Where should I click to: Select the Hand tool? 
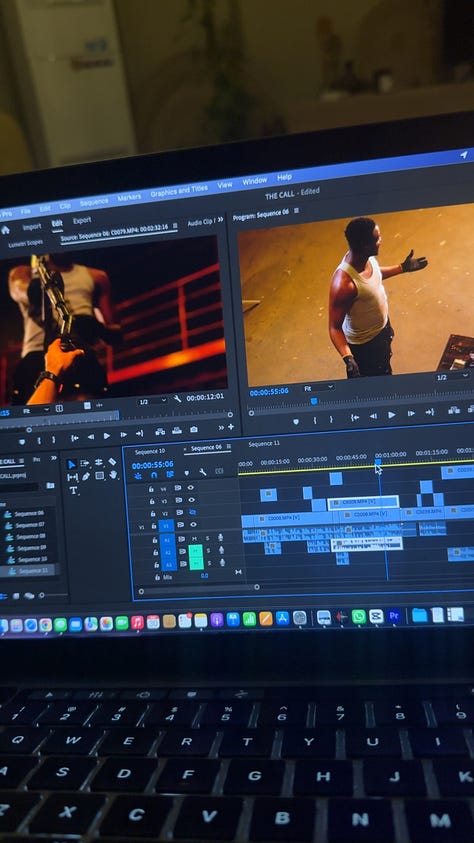(113, 475)
